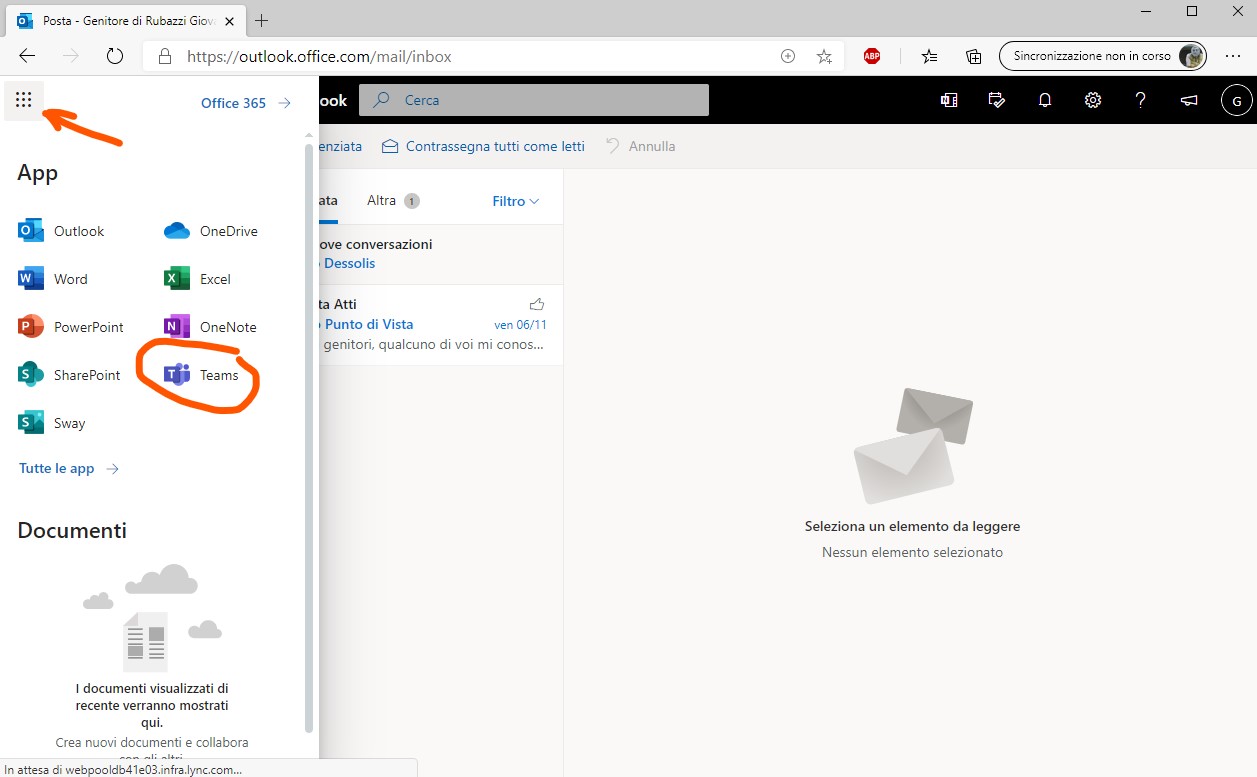This screenshot has height=777, width=1257.
Task: Open the Tutte le app link
Action: [69, 468]
